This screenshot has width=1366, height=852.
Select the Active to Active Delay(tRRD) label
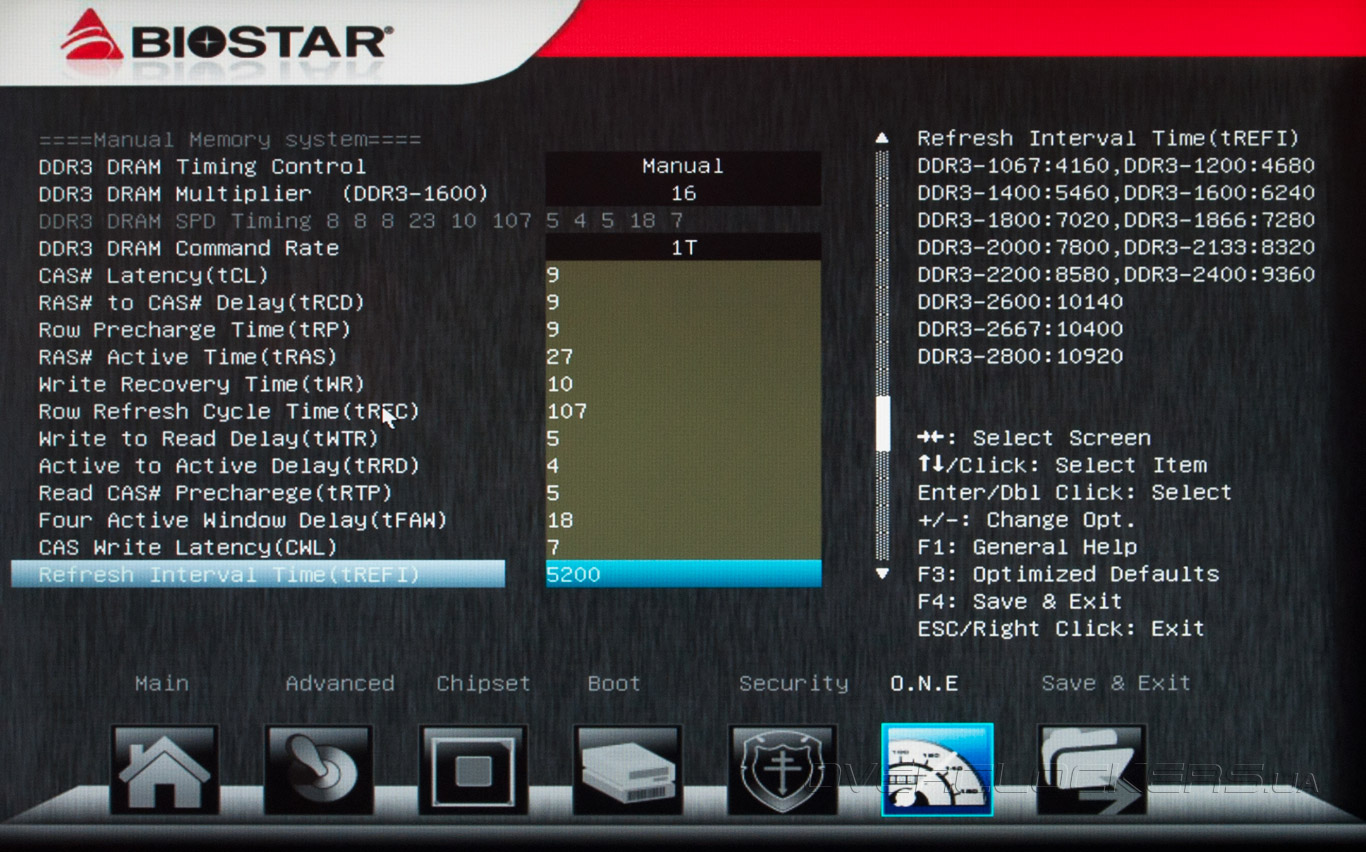tap(229, 465)
